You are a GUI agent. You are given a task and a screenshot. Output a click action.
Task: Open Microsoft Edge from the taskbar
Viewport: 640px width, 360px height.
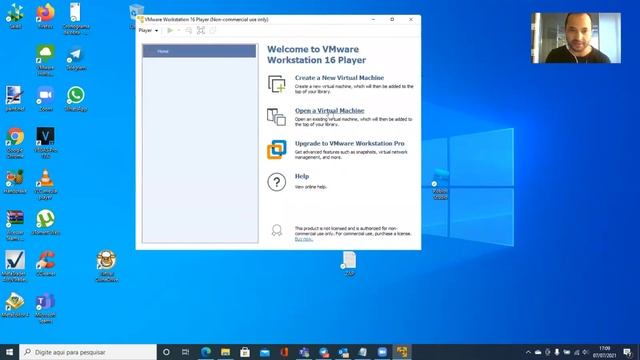click(x=206, y=352)
